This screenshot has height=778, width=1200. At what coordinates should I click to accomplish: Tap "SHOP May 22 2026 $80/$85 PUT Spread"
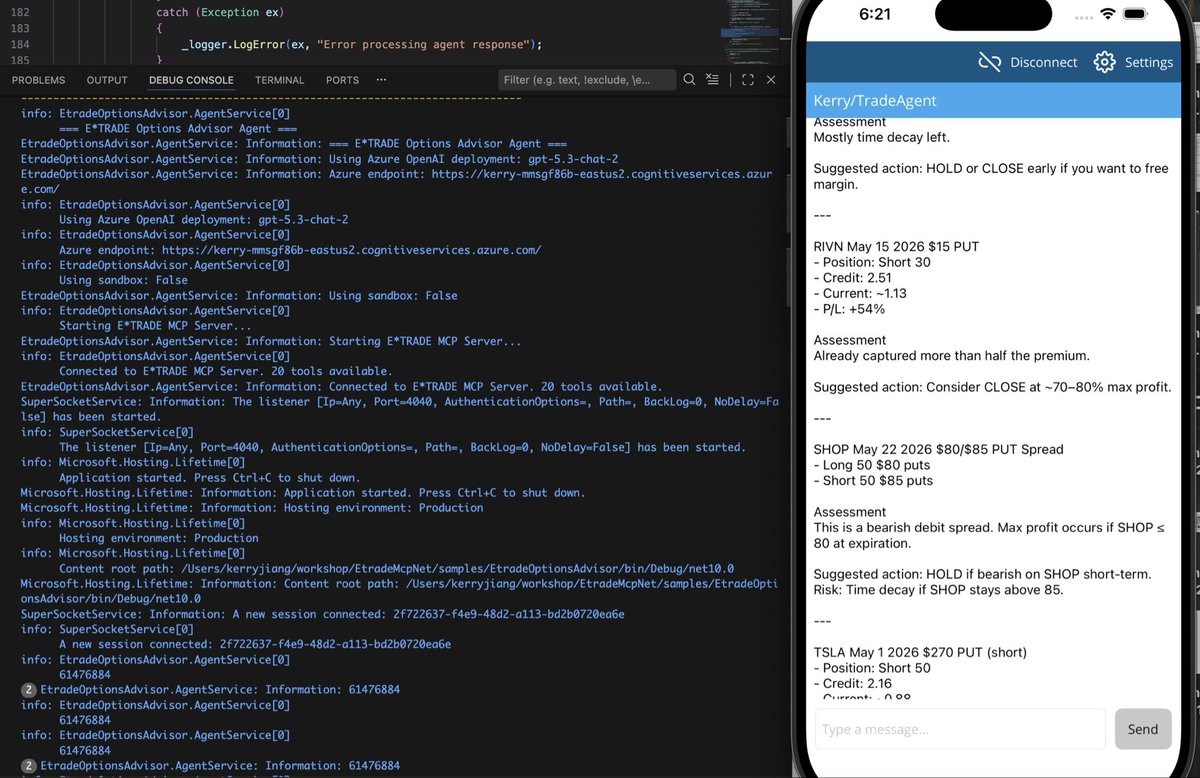938,449
